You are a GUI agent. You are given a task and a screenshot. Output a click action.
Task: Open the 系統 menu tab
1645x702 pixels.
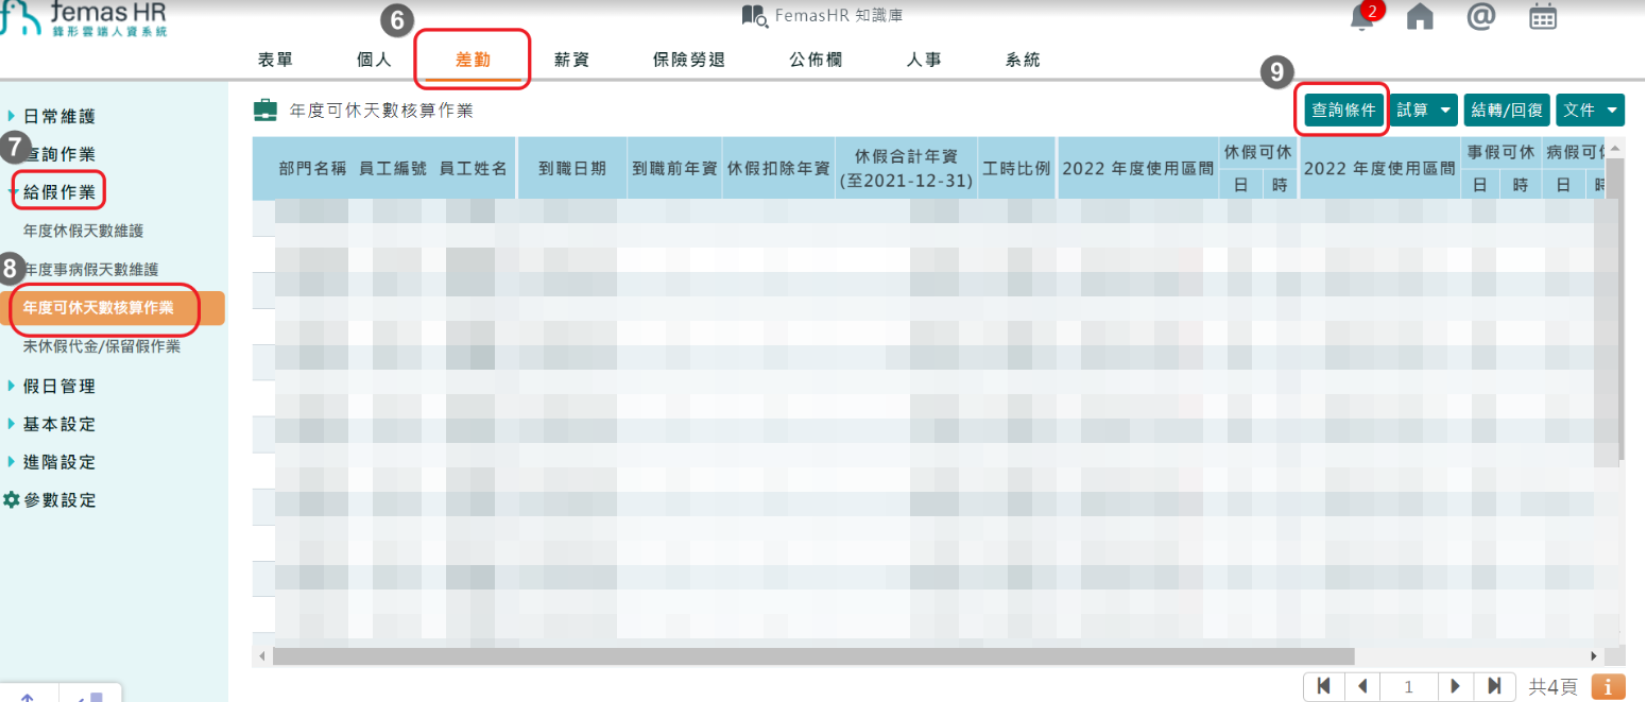(1023, 60)
